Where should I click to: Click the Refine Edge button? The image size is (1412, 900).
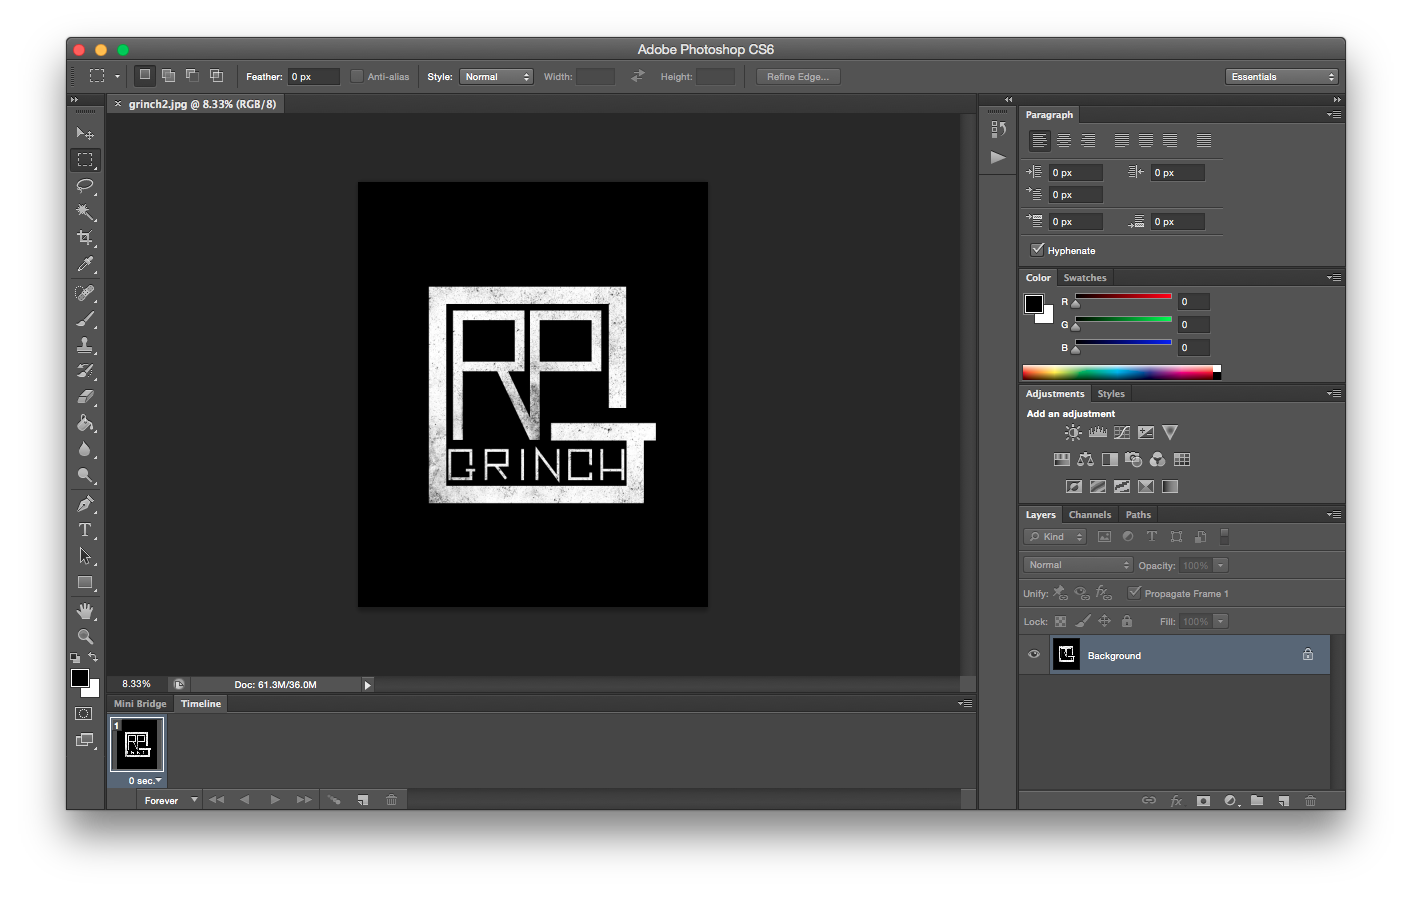tap(798, 77)
